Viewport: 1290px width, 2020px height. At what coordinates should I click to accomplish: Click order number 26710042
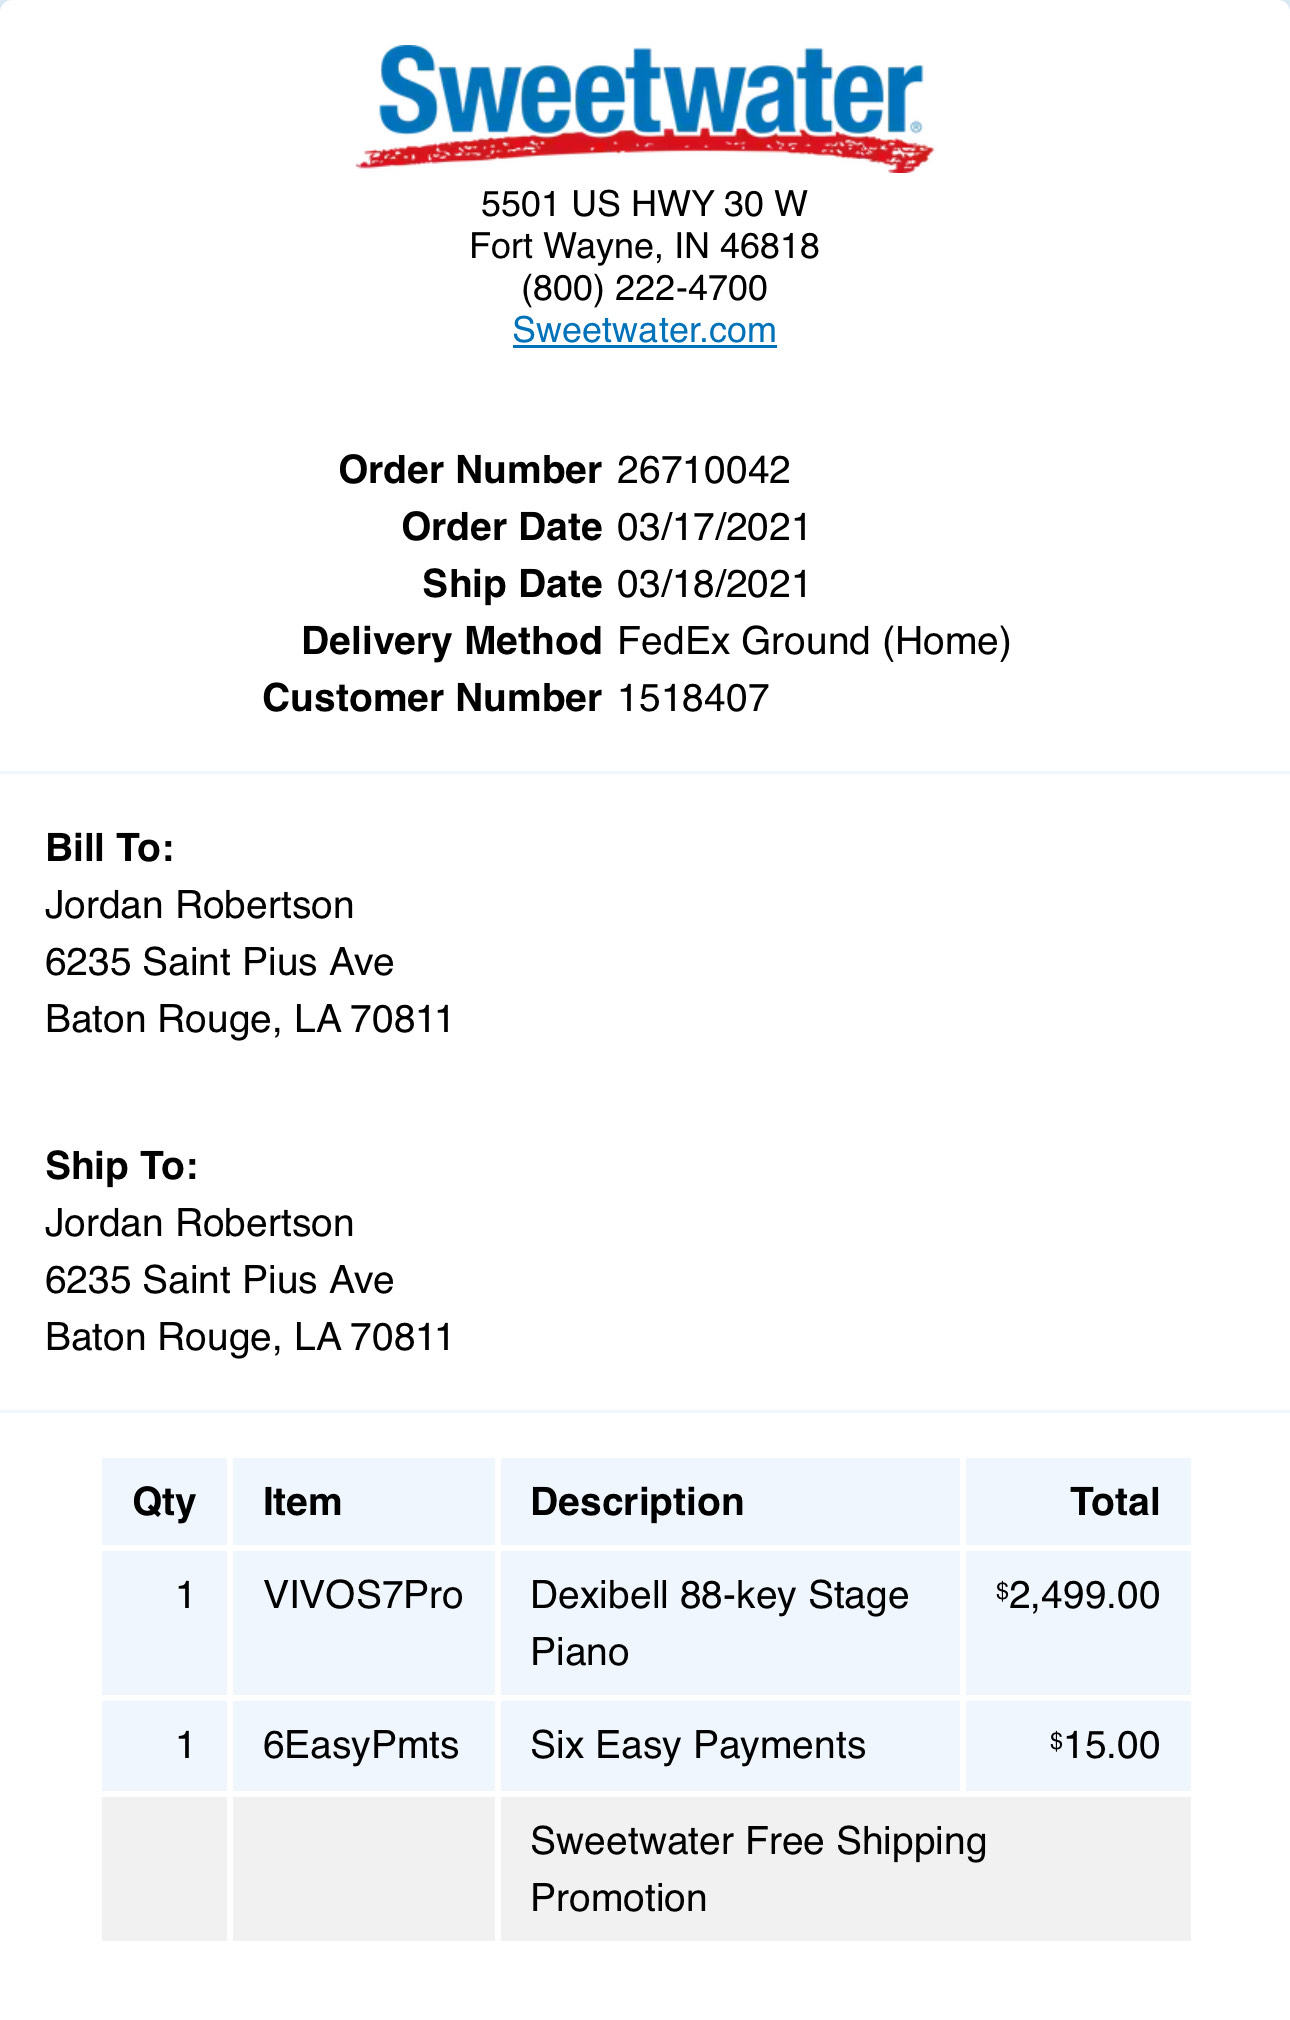click(703, 470)
